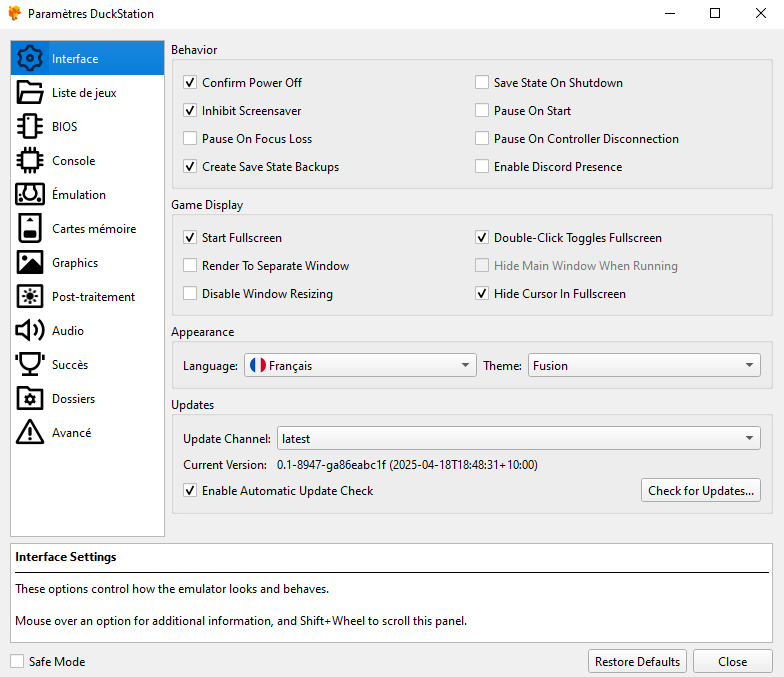Open the Graphics settings page
This screenshot has width=784, height=677.
point(88,262)
